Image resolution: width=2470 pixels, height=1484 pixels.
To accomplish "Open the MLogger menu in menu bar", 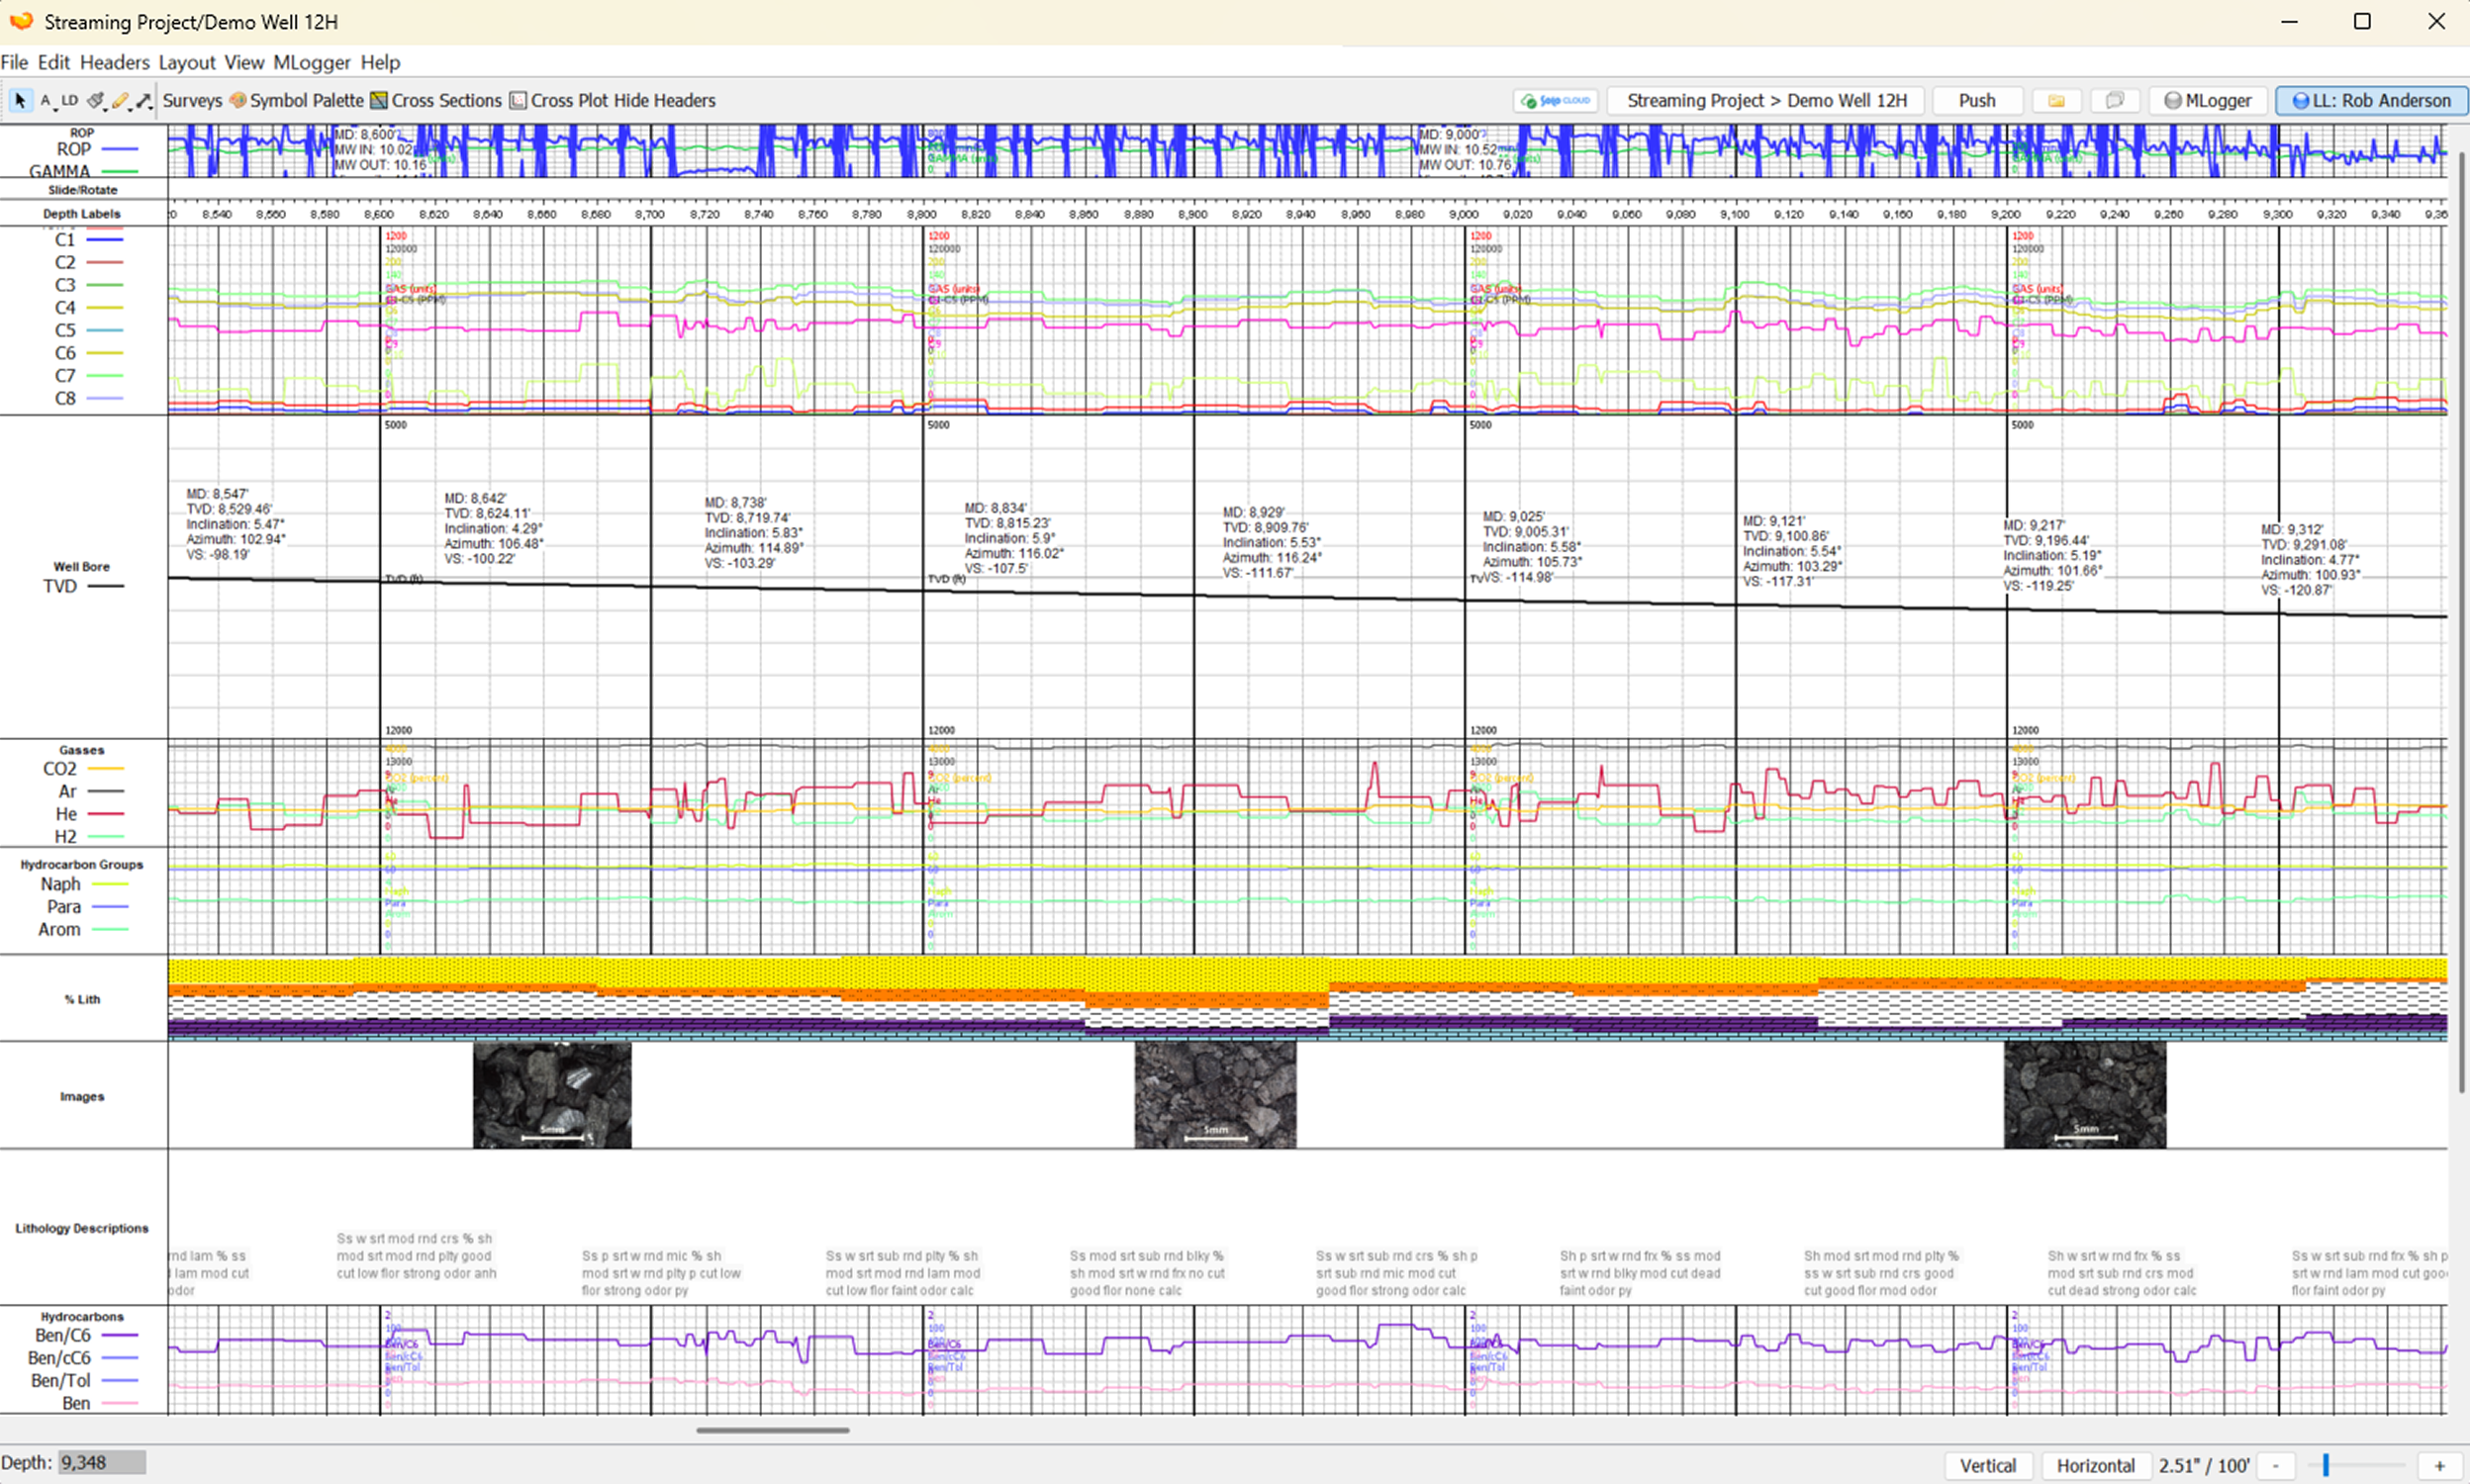I will pos(311,62).
